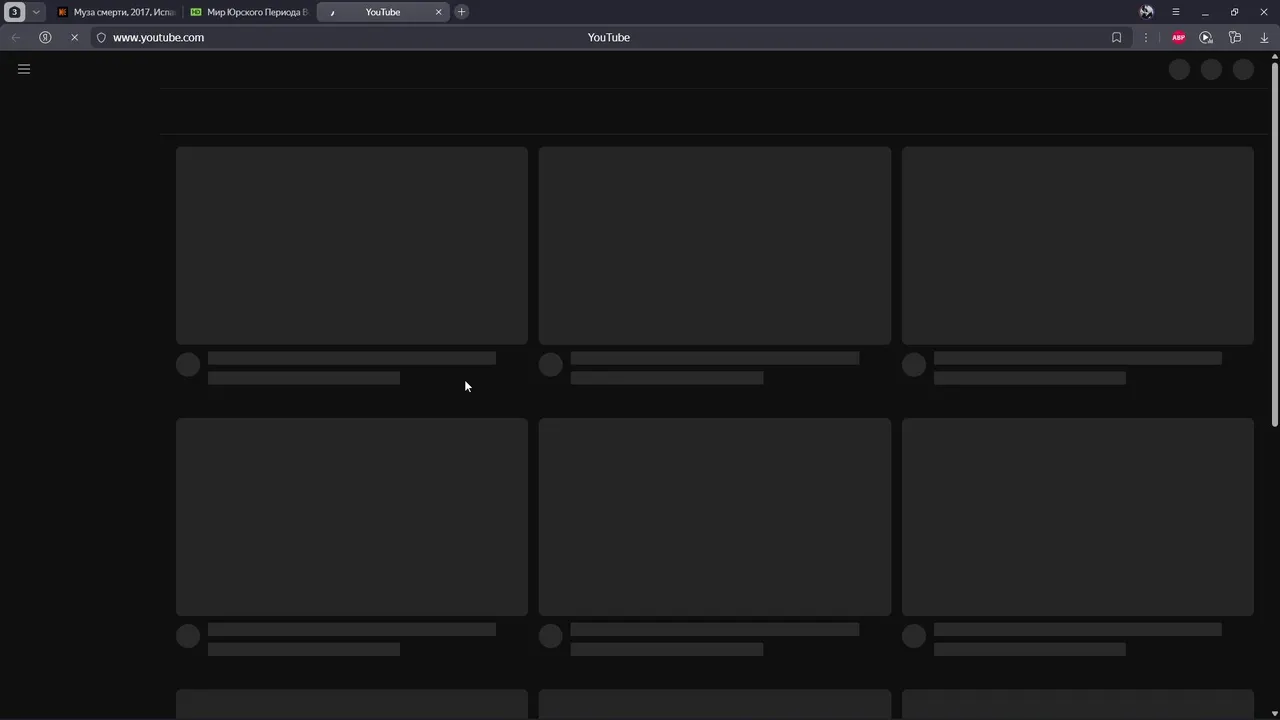This screenshot has width=1280, height=720.
Task: Switch to the Мир Юрского Периода tab
Action: (x=250, y=12)
